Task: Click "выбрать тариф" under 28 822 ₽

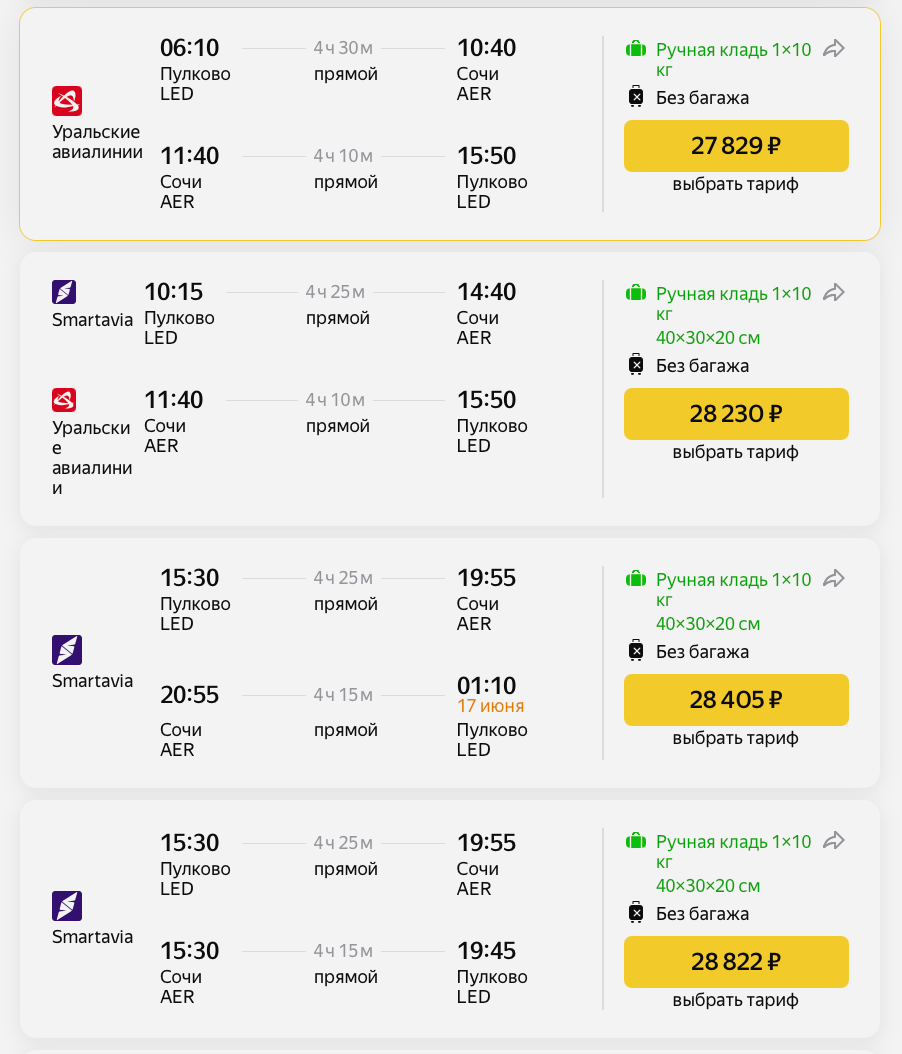Action: click(736, 1001)
